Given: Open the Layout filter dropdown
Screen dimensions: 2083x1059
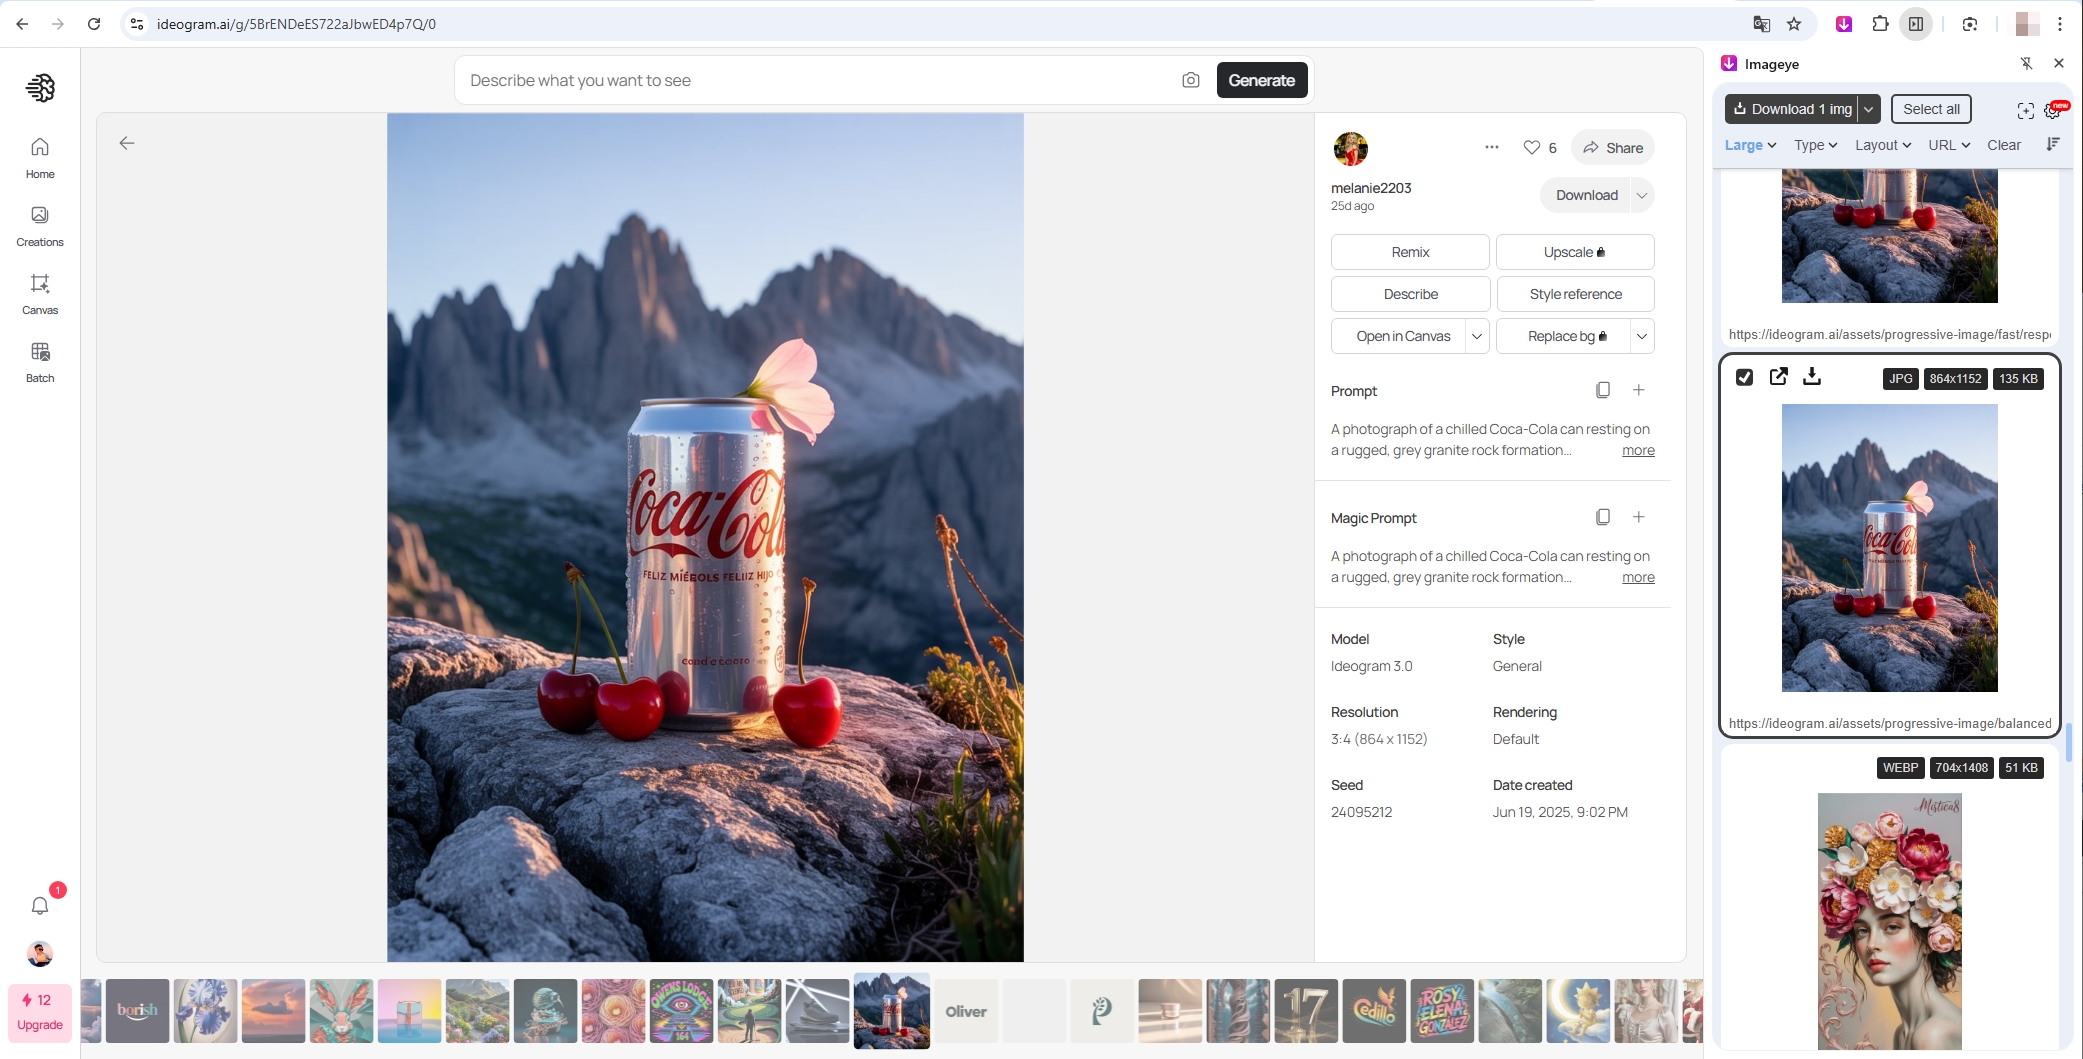Looking at the screenshot, I should point(1883,145).
